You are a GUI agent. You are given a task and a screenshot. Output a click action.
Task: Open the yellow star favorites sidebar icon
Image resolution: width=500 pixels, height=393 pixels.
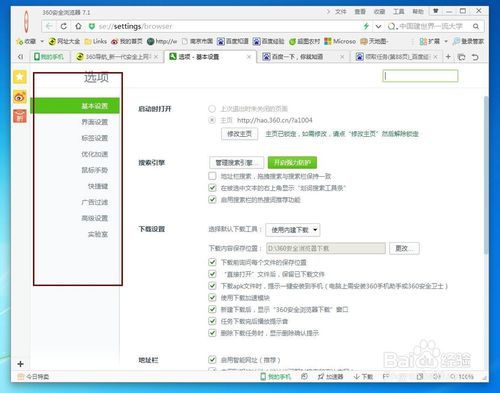pyautogui.click(x=20, y=77)
